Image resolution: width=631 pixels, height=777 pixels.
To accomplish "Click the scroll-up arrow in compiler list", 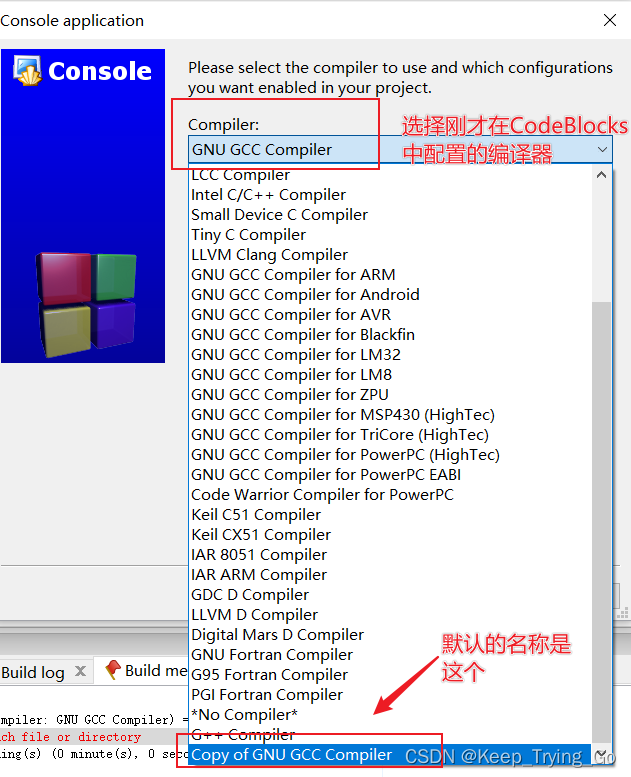I will 601,175.
